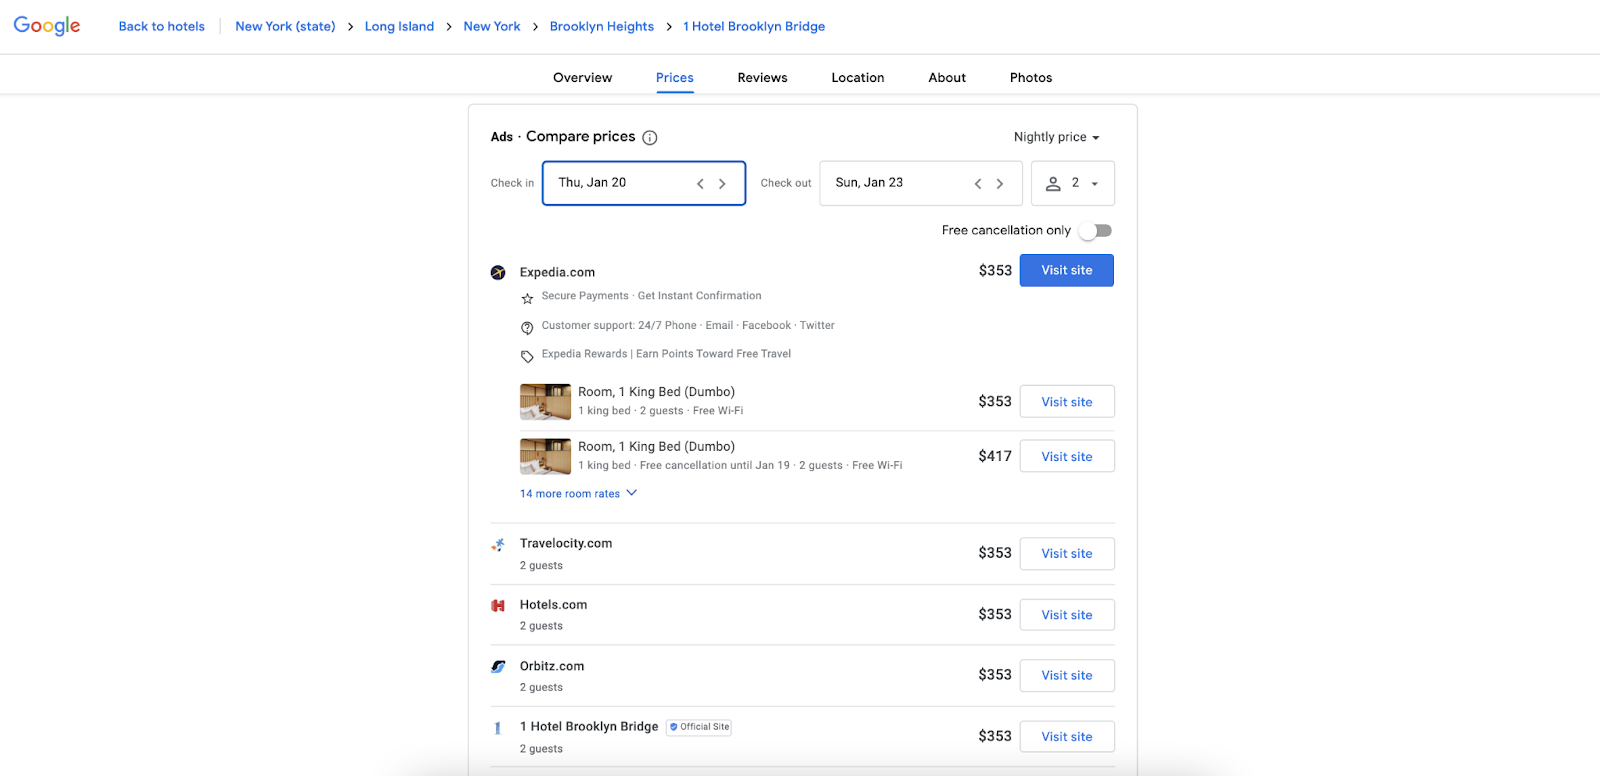Click the Hotels.com logo icon

(x=498, y=606)
